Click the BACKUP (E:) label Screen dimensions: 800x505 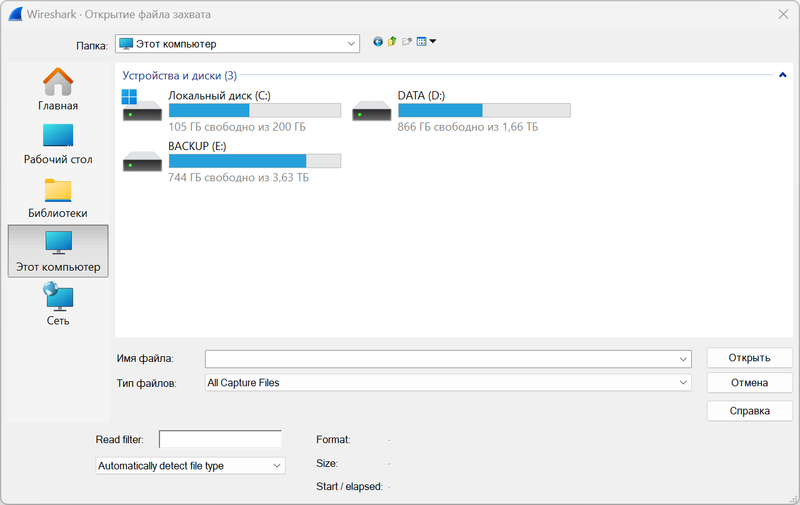(x=197, y=146)
